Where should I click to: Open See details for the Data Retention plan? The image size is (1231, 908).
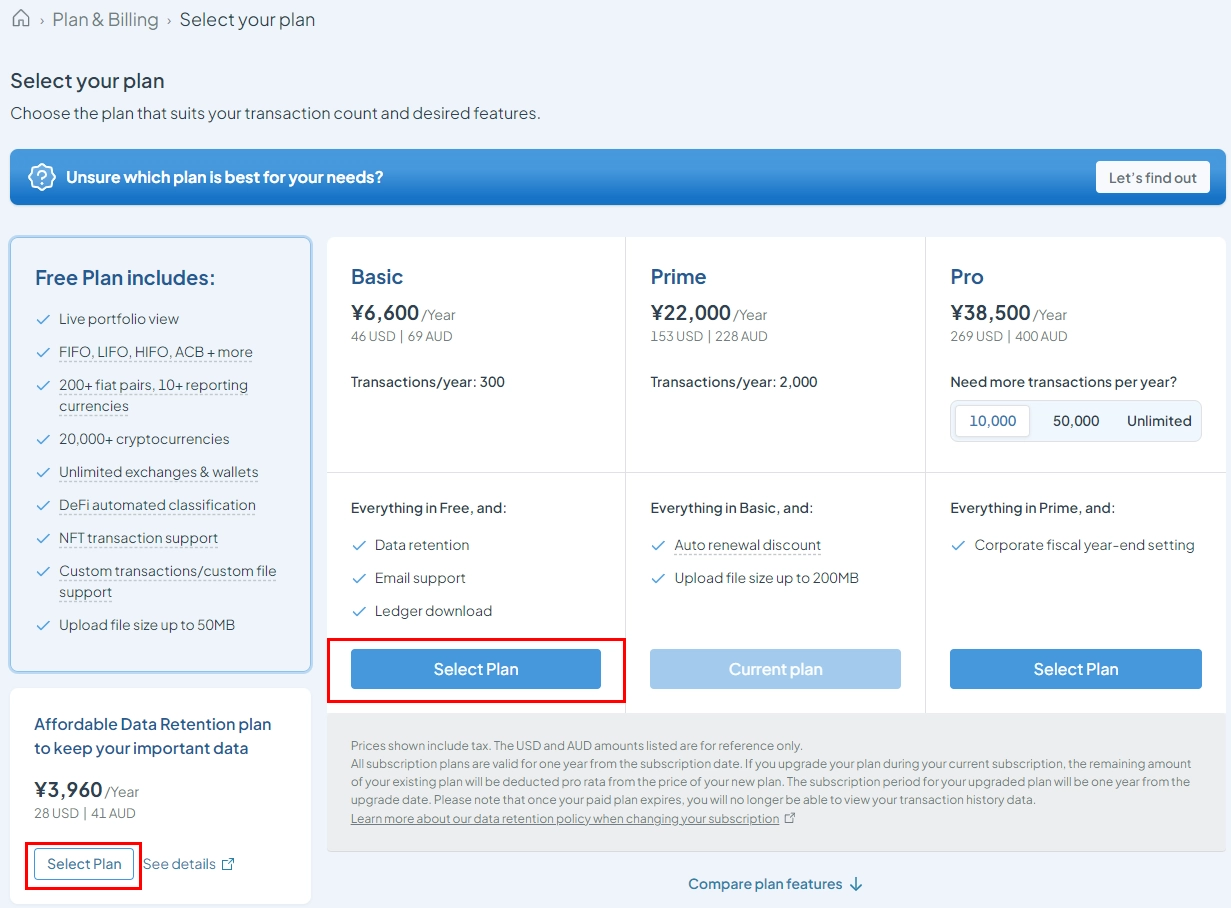(x=179, y=864)
